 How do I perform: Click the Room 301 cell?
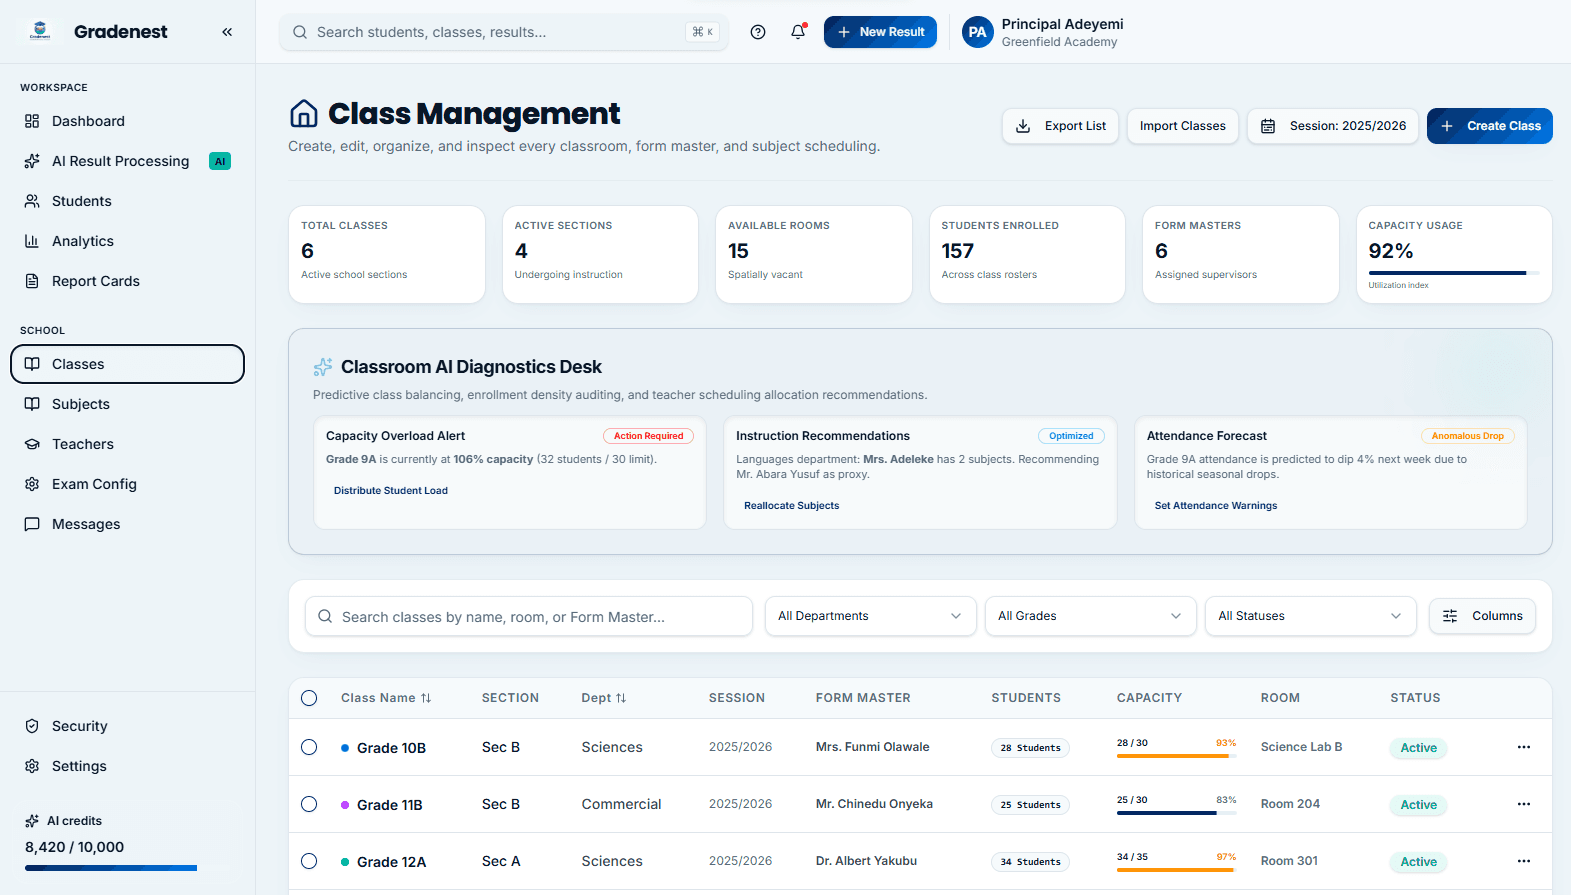(x=1289, y=861)
